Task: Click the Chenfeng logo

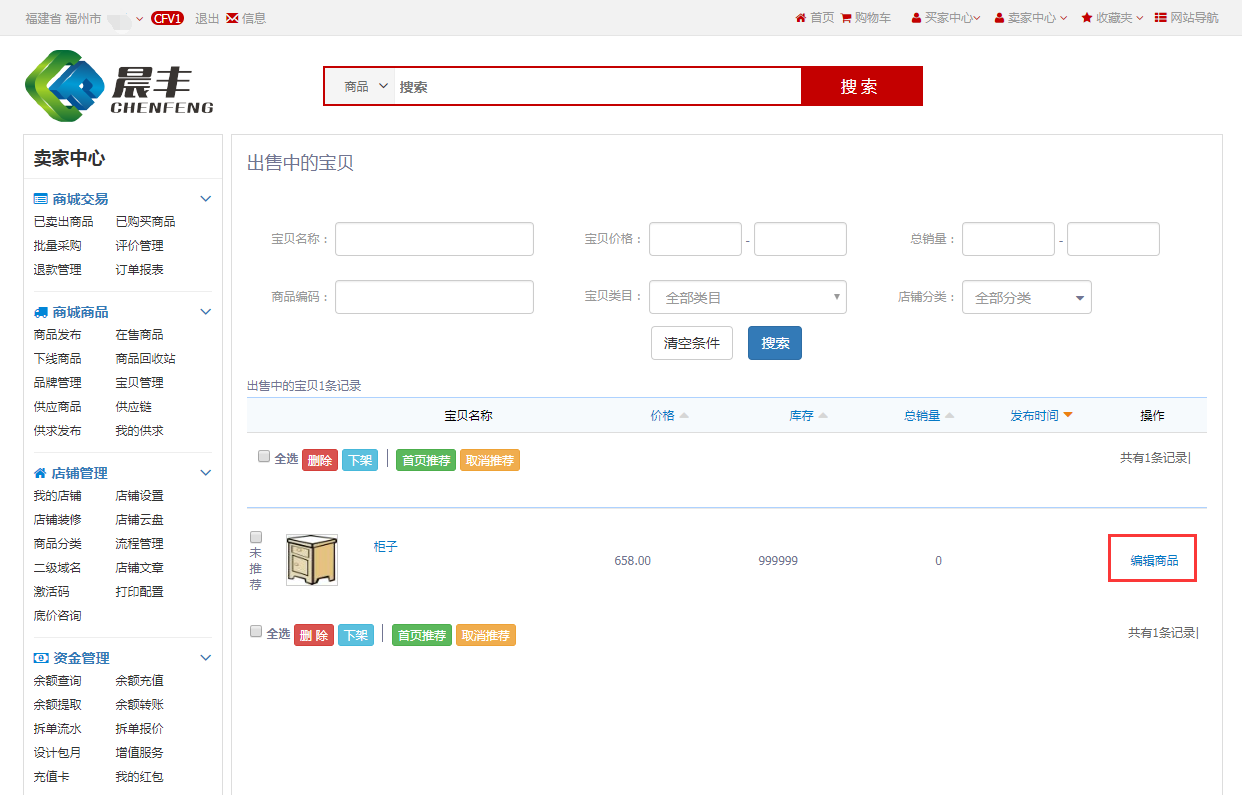Action: [119, 86]
